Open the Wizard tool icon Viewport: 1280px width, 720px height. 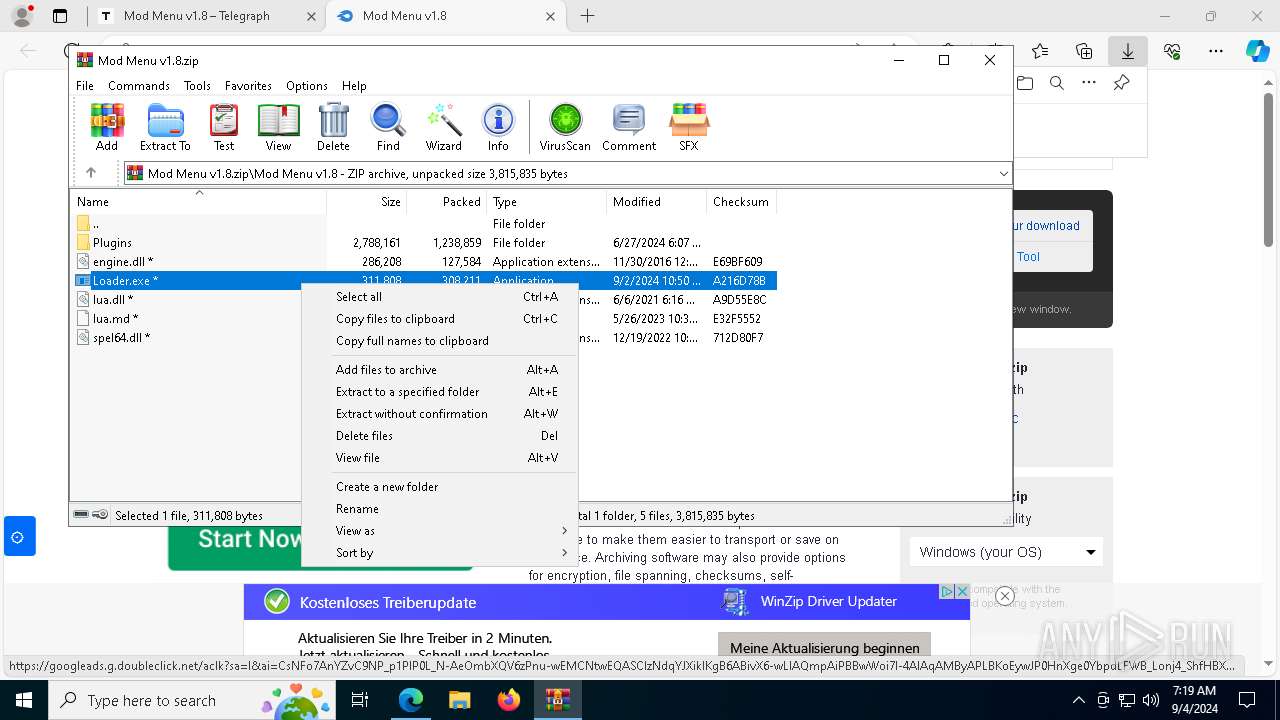click(443, 127)
